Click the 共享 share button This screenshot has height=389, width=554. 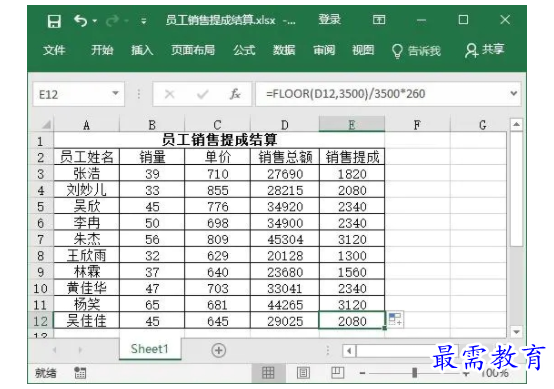pos(485,50)
